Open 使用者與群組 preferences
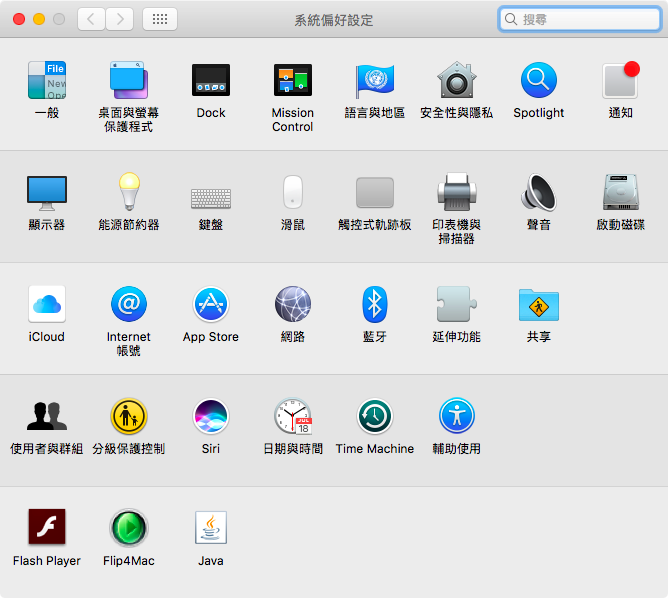The width and height of the screenshot is (668, 598). [47, 416]
